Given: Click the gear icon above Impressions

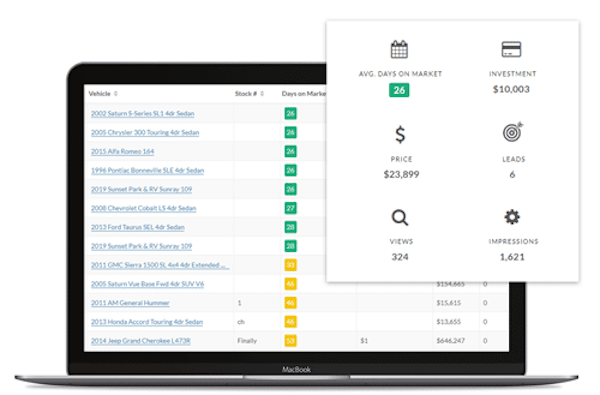Looking at the screenshot, I should 512,217.
